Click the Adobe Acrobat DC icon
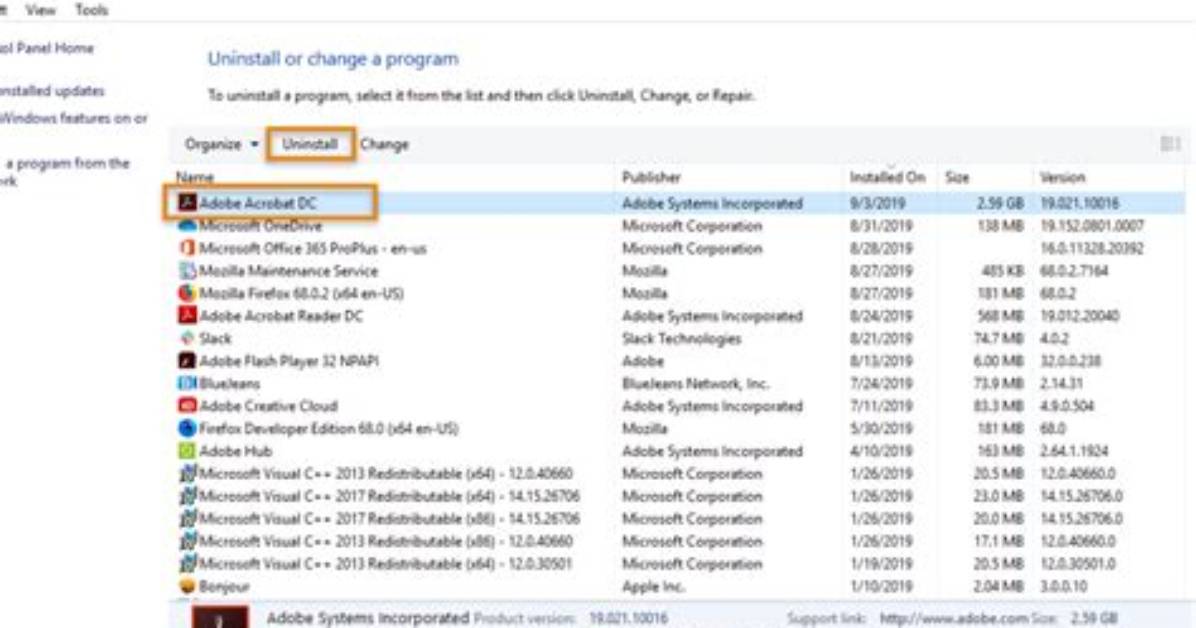1196x628 pixels. coord(187,202)
